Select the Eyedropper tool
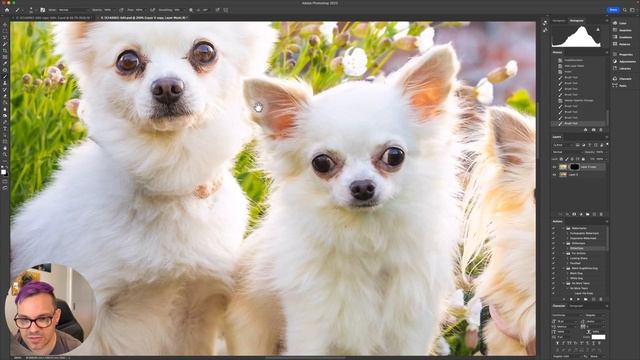 5,64
